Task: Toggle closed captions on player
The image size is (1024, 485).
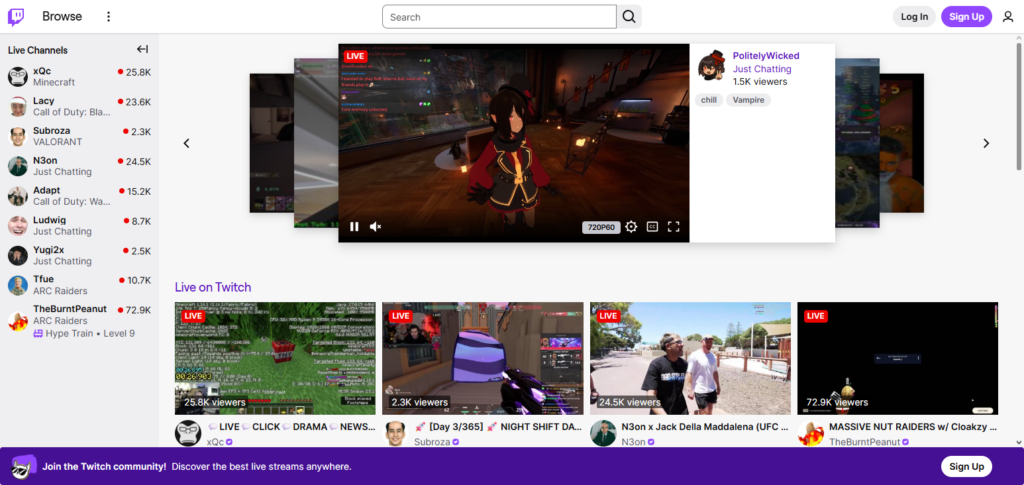Action: click(x=652, y=227)
